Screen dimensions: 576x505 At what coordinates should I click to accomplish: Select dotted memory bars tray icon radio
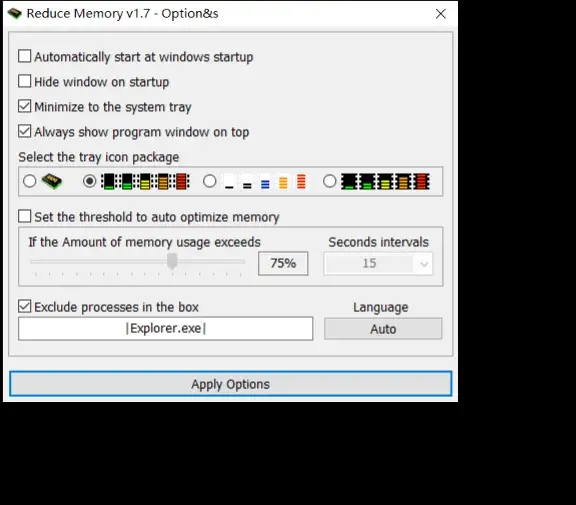89,181
